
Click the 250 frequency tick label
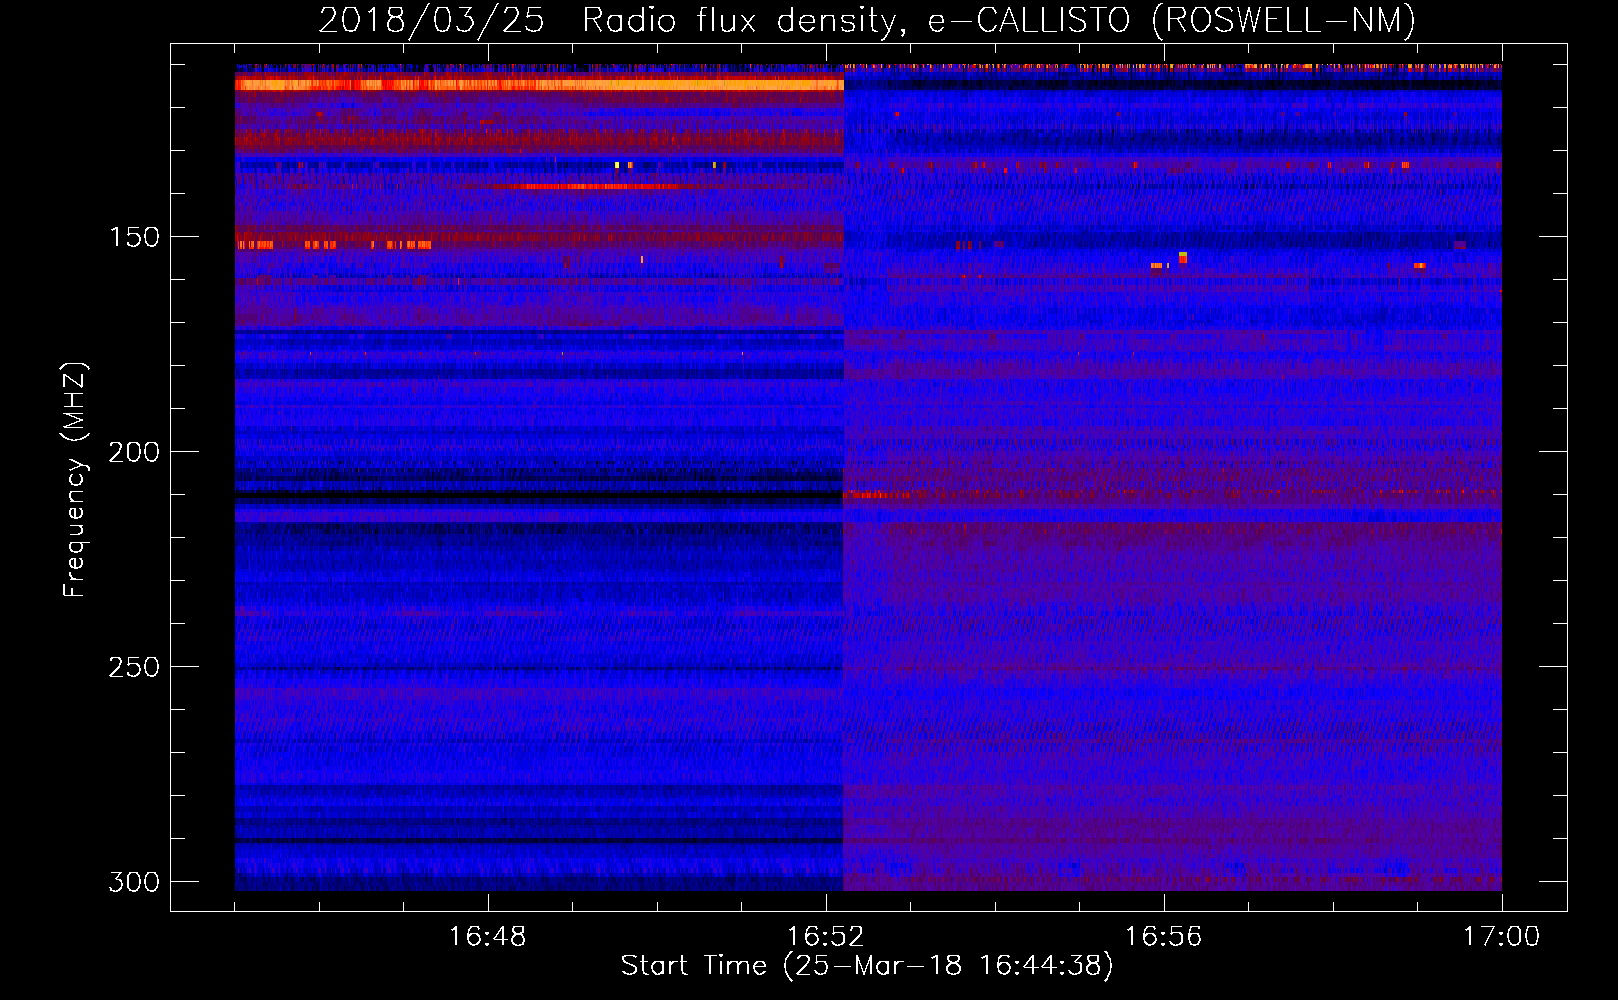click(x=134, y=667)
